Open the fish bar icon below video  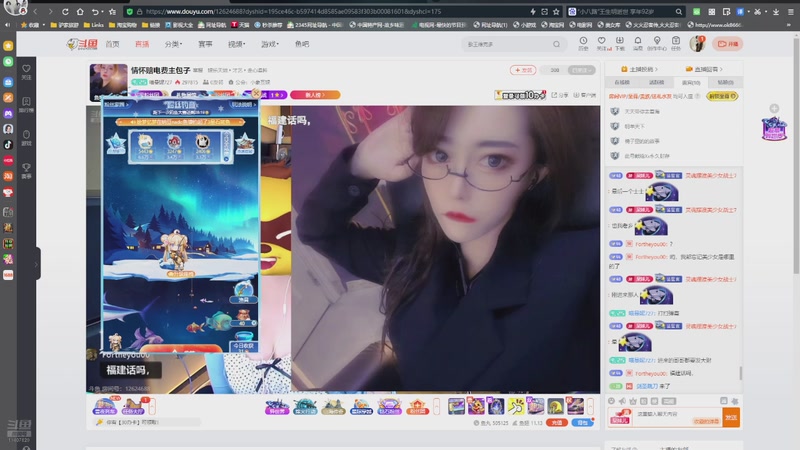(105, 407)
